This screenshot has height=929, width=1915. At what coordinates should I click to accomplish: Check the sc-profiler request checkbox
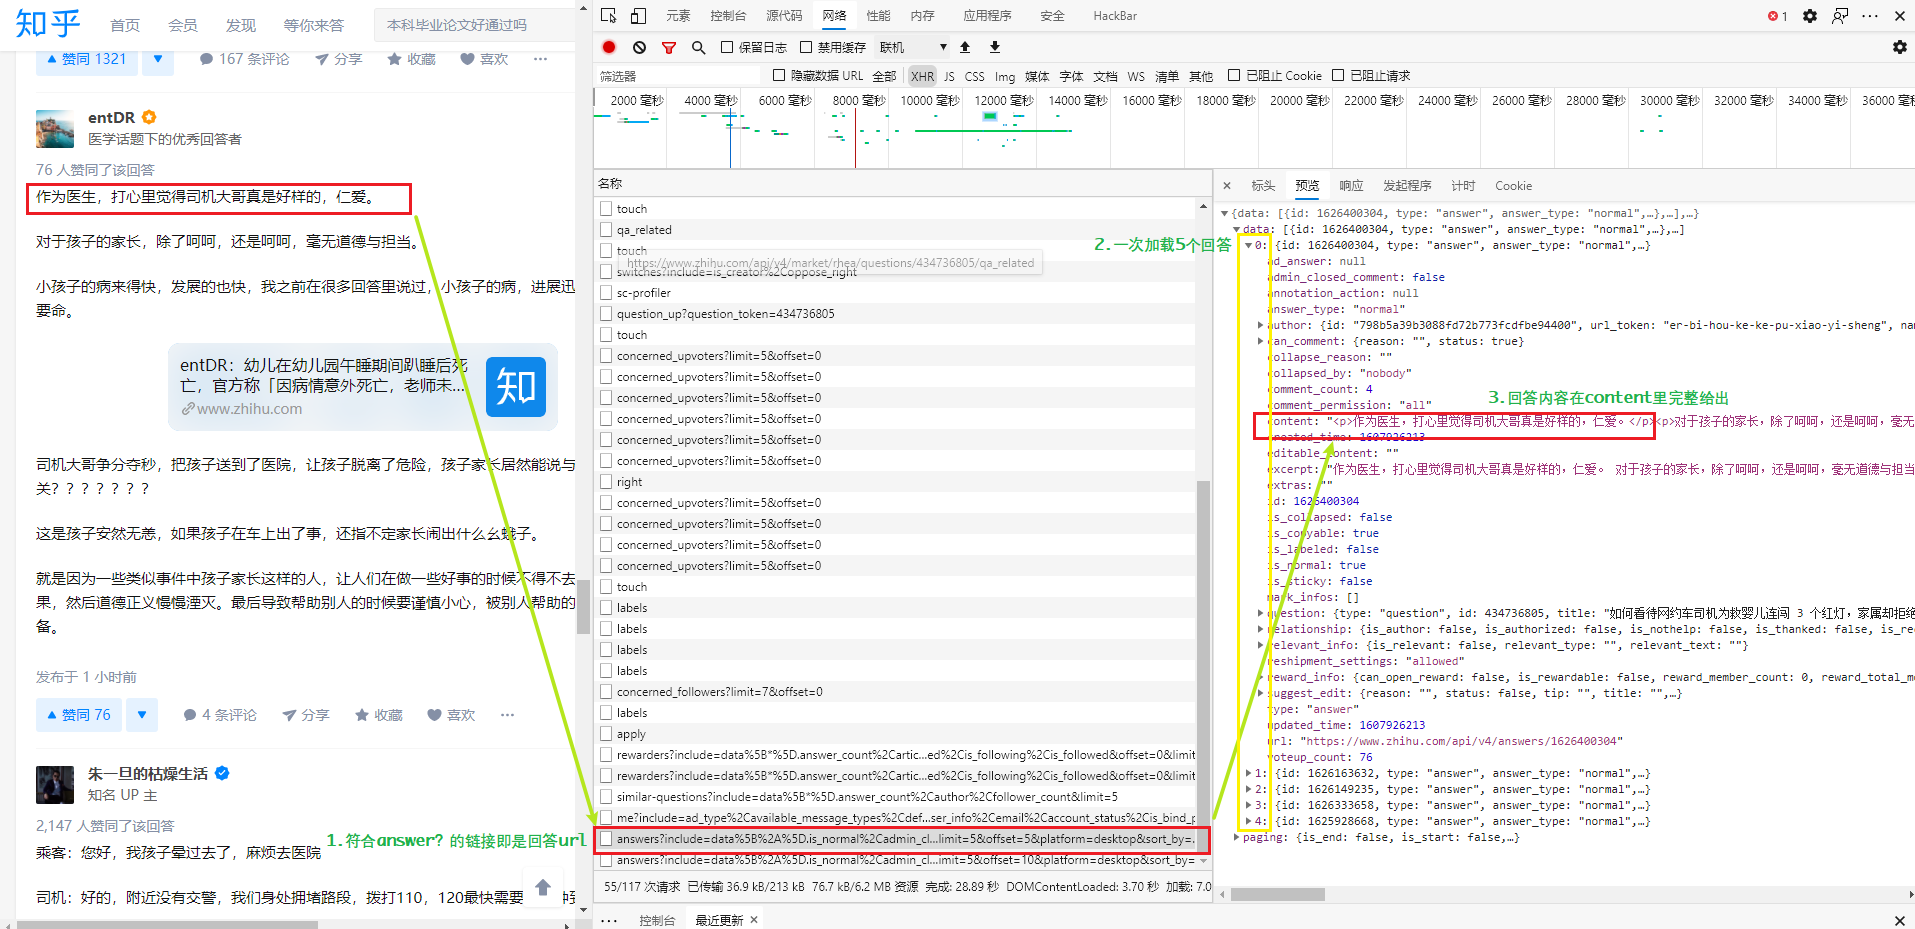pos(606,293)
